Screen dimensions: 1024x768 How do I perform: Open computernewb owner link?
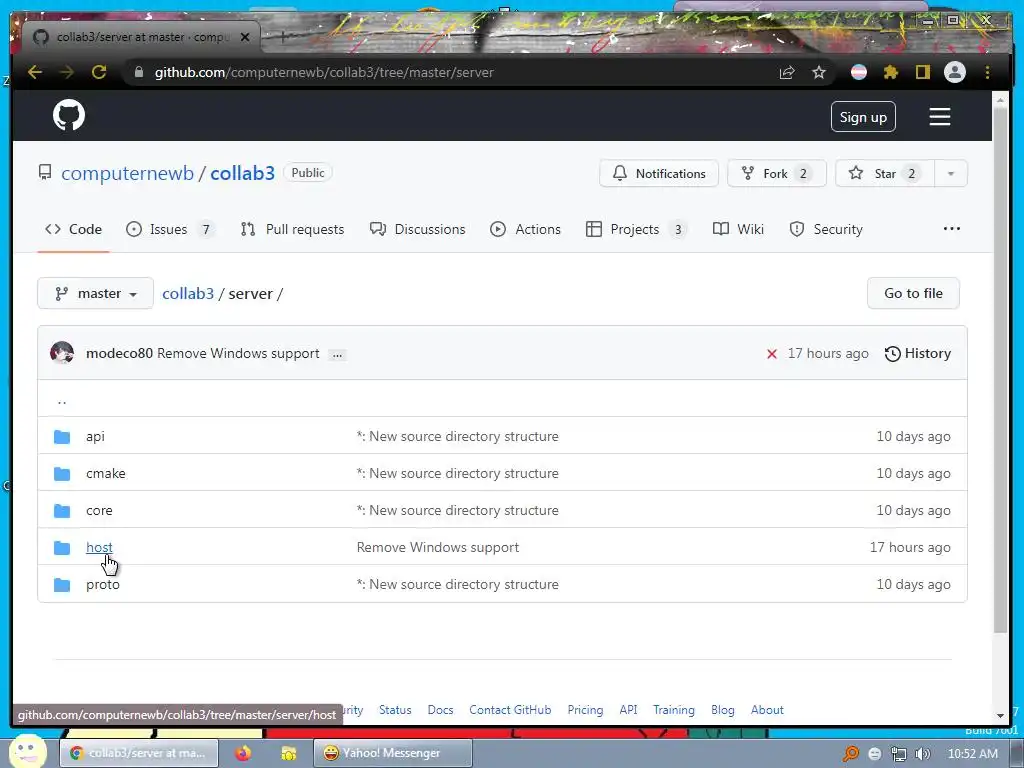click(x=127, y=173)
